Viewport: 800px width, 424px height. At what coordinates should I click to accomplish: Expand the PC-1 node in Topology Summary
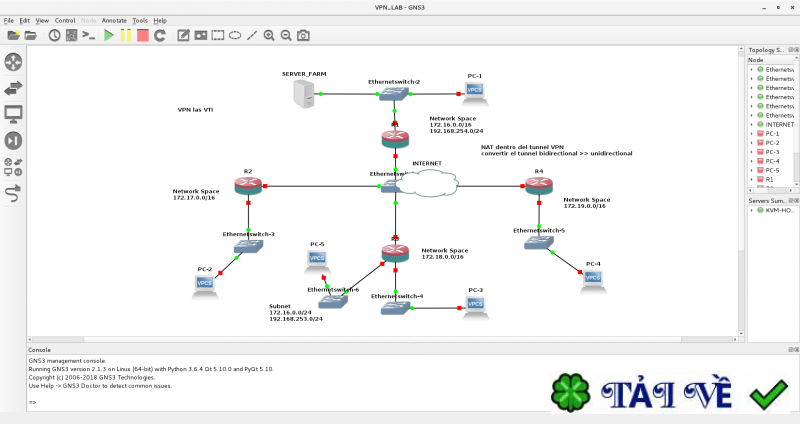coord(752,134)
